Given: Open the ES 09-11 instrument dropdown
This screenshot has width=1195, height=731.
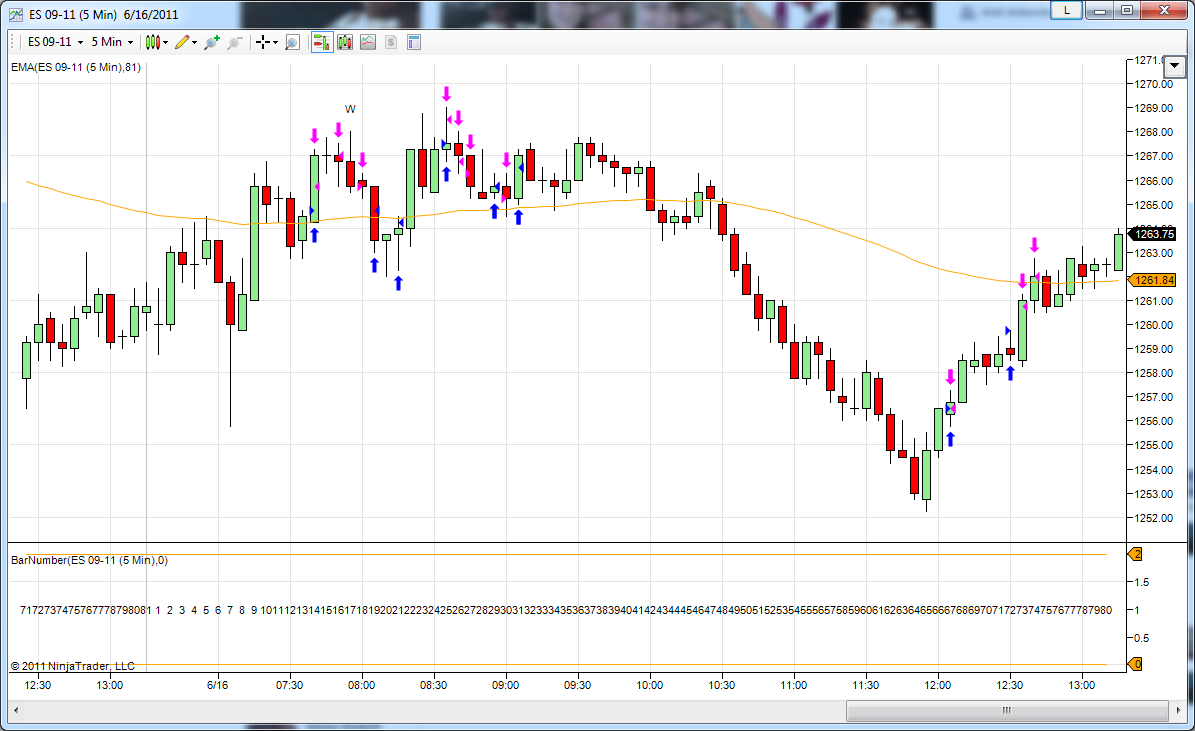Looking at the screenshot, I should [x=55, y=42].
